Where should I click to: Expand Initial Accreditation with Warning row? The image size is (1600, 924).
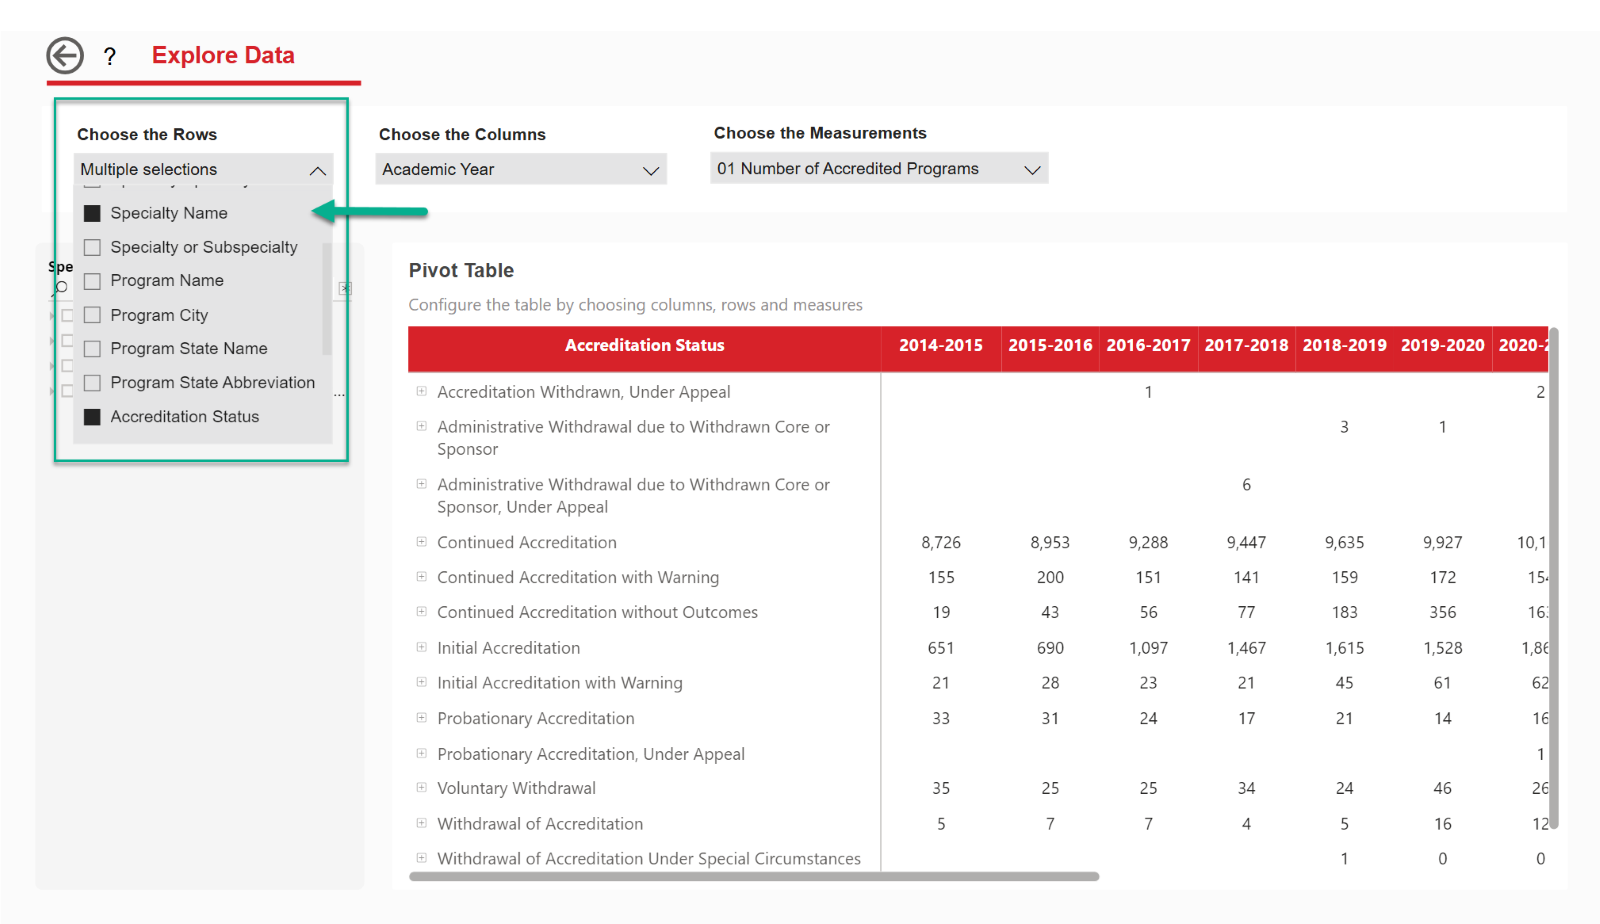[x=421, y=682]
